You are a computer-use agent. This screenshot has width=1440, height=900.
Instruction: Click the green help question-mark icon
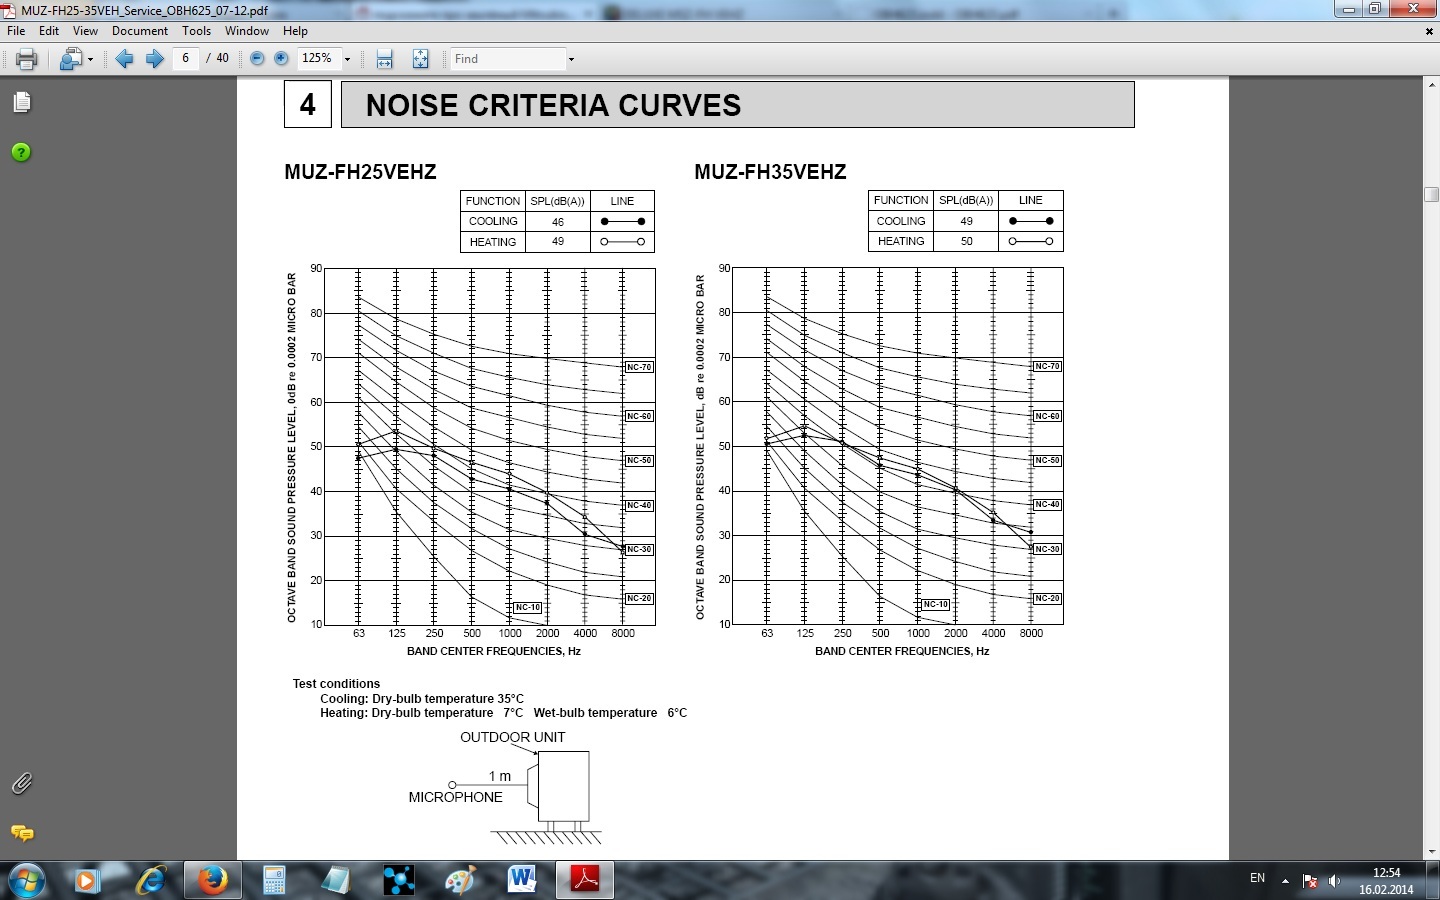[21, 152]
